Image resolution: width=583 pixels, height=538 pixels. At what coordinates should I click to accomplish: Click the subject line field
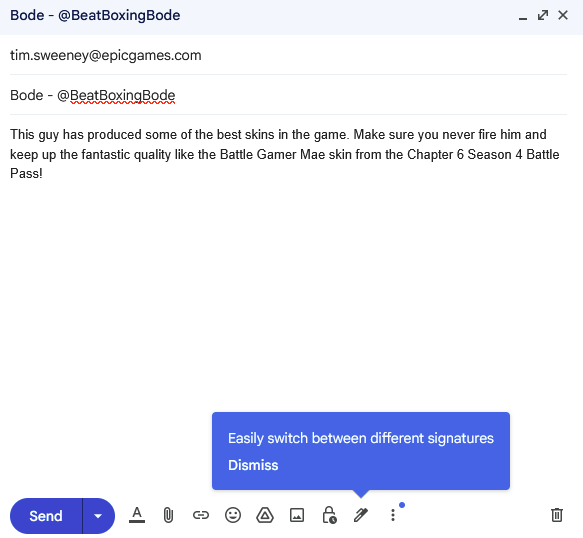tap(288, 95)
